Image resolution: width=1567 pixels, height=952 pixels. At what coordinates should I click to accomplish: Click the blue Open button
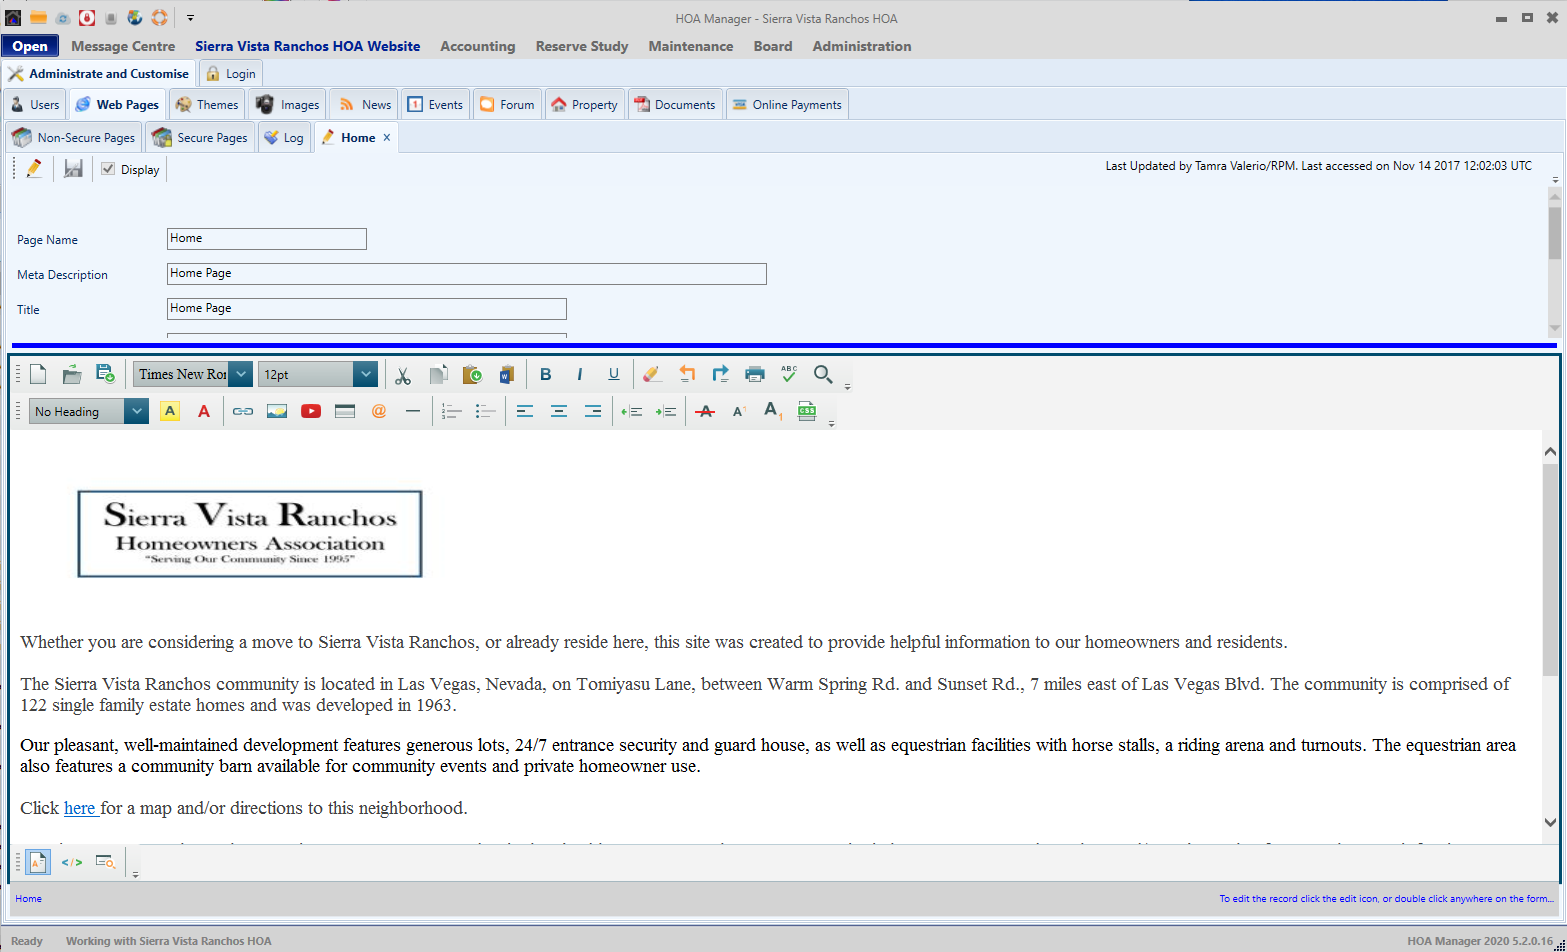click(x=30, y=46)
